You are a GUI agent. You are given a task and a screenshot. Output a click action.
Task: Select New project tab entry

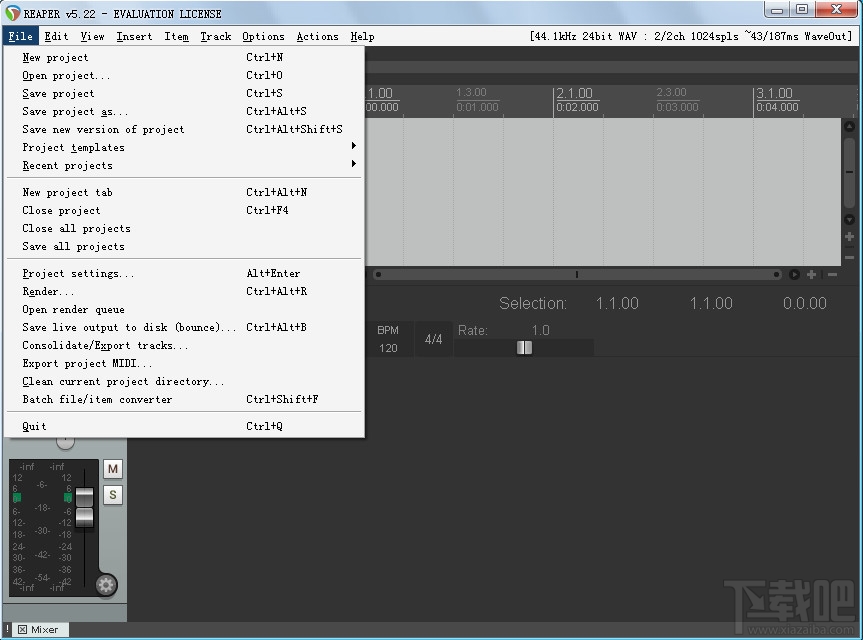coord(184,192)
